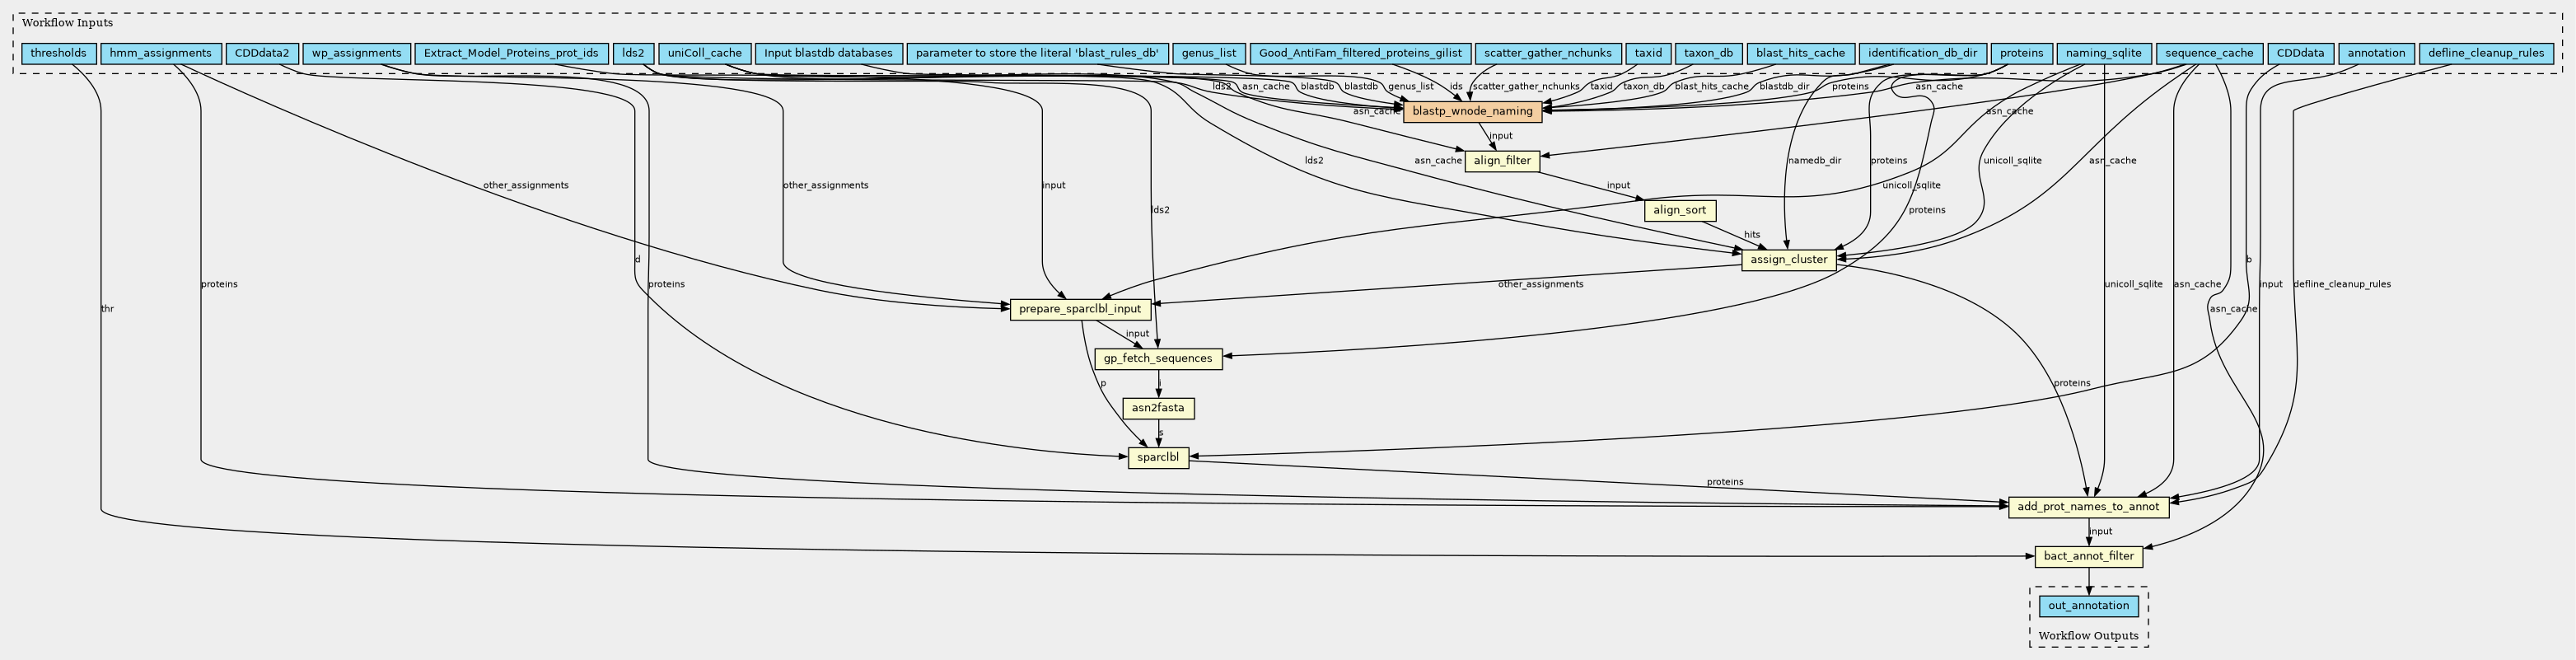The image size is (2576, 660).
Task: Select the align_filter workflow step
Action: [x=1502, y=161]
